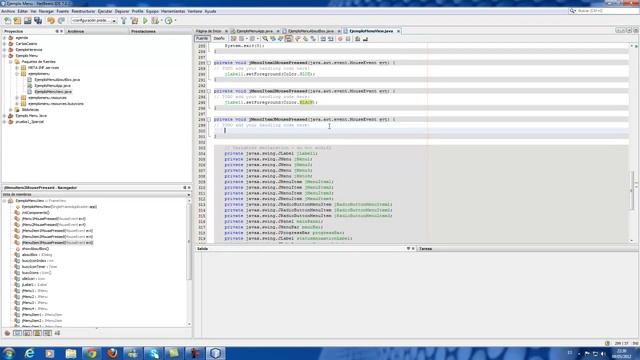The image size is (640, 360).
Task: Open the Herramientas menu
Action: click(173, 11)
